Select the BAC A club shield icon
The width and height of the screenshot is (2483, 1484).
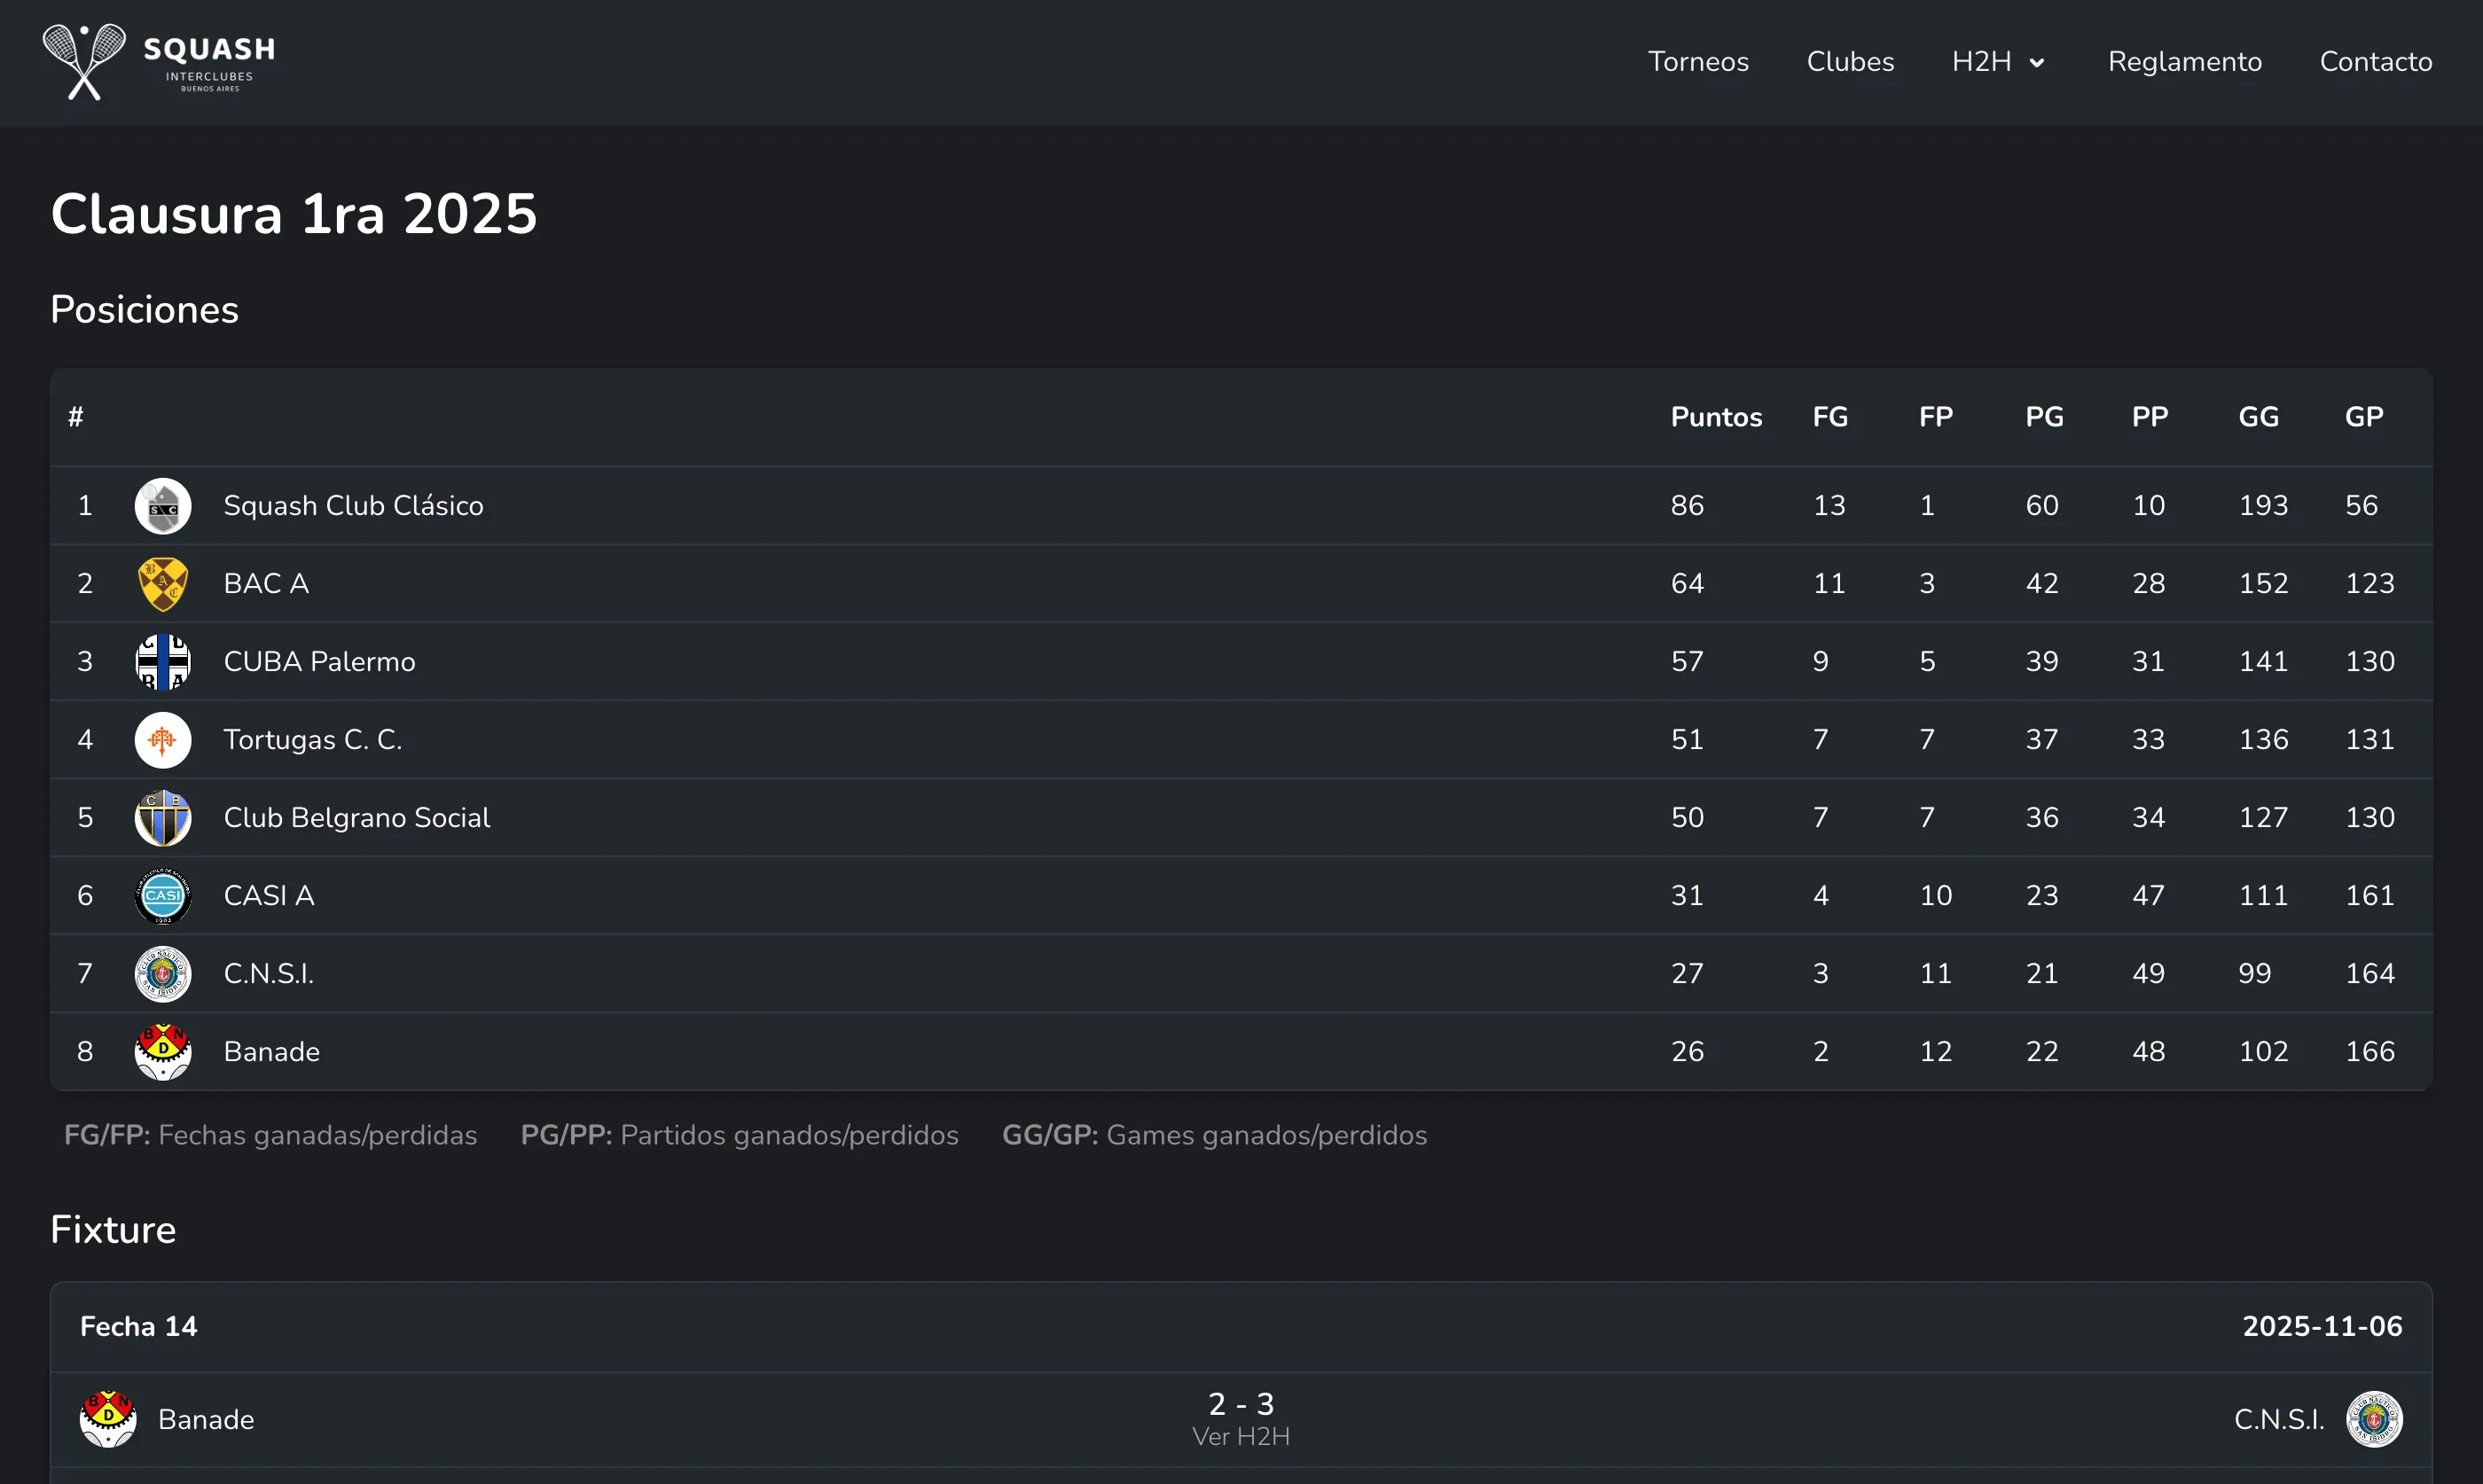pyautogui.click(x=162, y=583)
